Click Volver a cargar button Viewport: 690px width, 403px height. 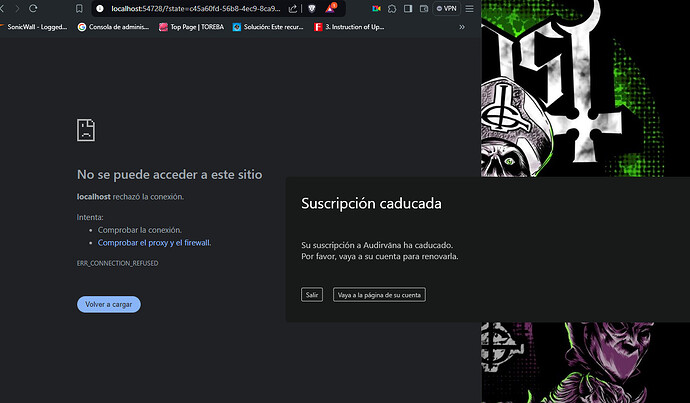point(109,304)
